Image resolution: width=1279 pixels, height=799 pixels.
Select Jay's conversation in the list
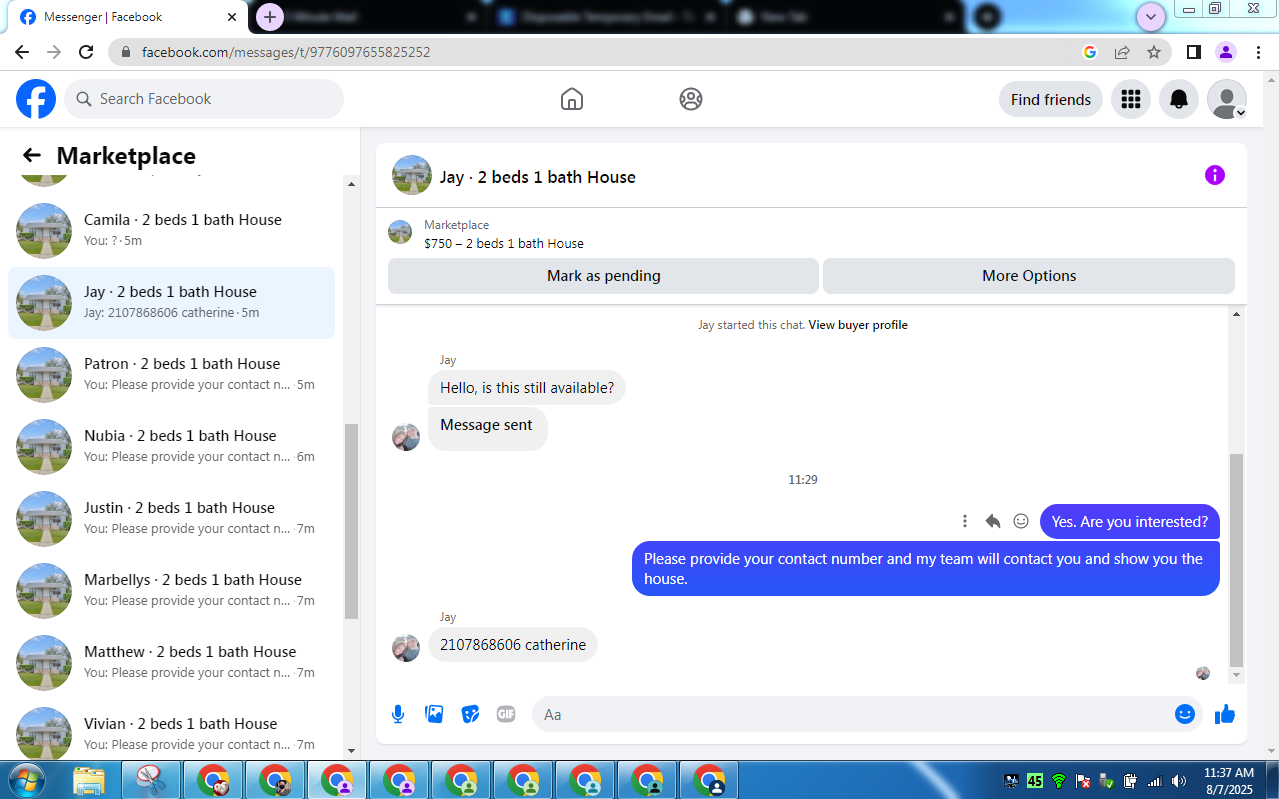click(172, 303)
